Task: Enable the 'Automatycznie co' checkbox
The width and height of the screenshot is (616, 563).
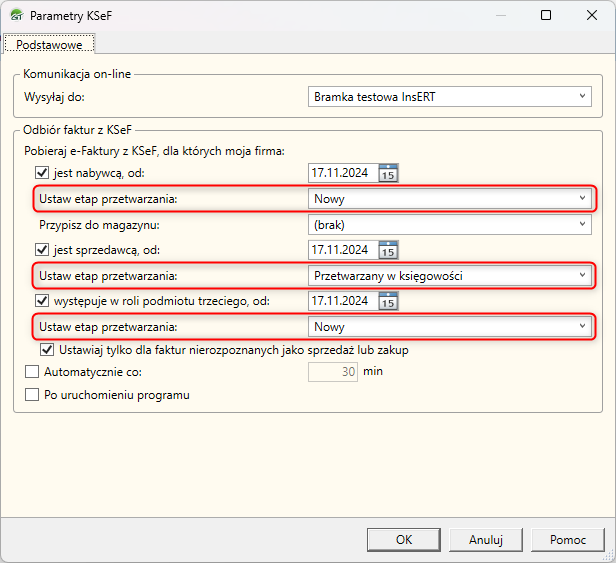Action: (x=31, y=371)
